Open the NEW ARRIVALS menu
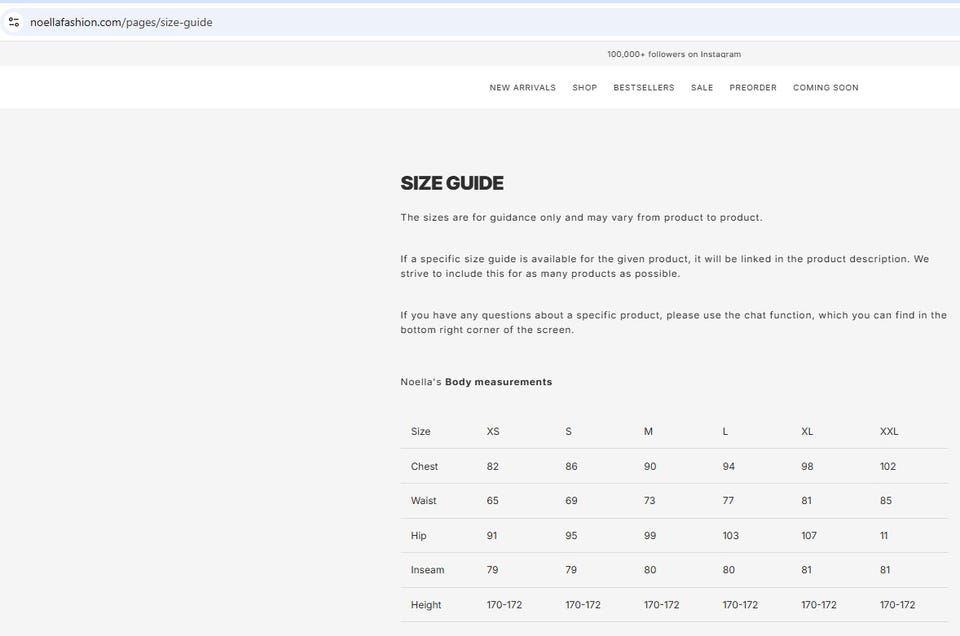960x636 pixels. [x=522, y=88]
